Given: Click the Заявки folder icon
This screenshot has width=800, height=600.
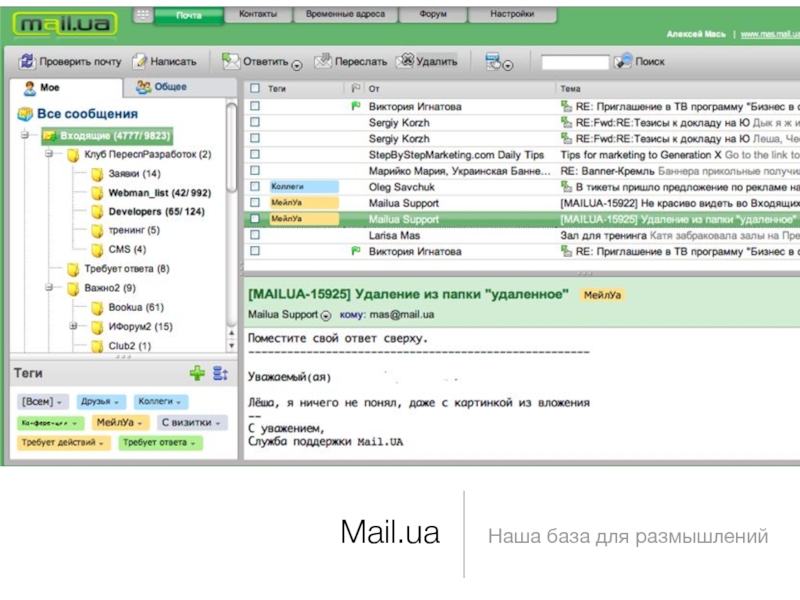Looking at the screenshot, I should pos(97,174).
